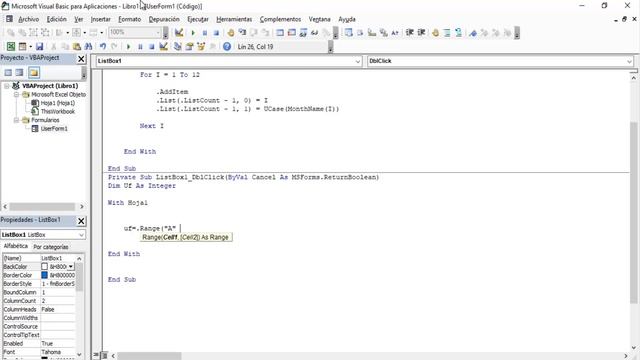Select UserForm1 in the project tree
The width and height of the screenshot is (640, 360).
coord(54,129)
